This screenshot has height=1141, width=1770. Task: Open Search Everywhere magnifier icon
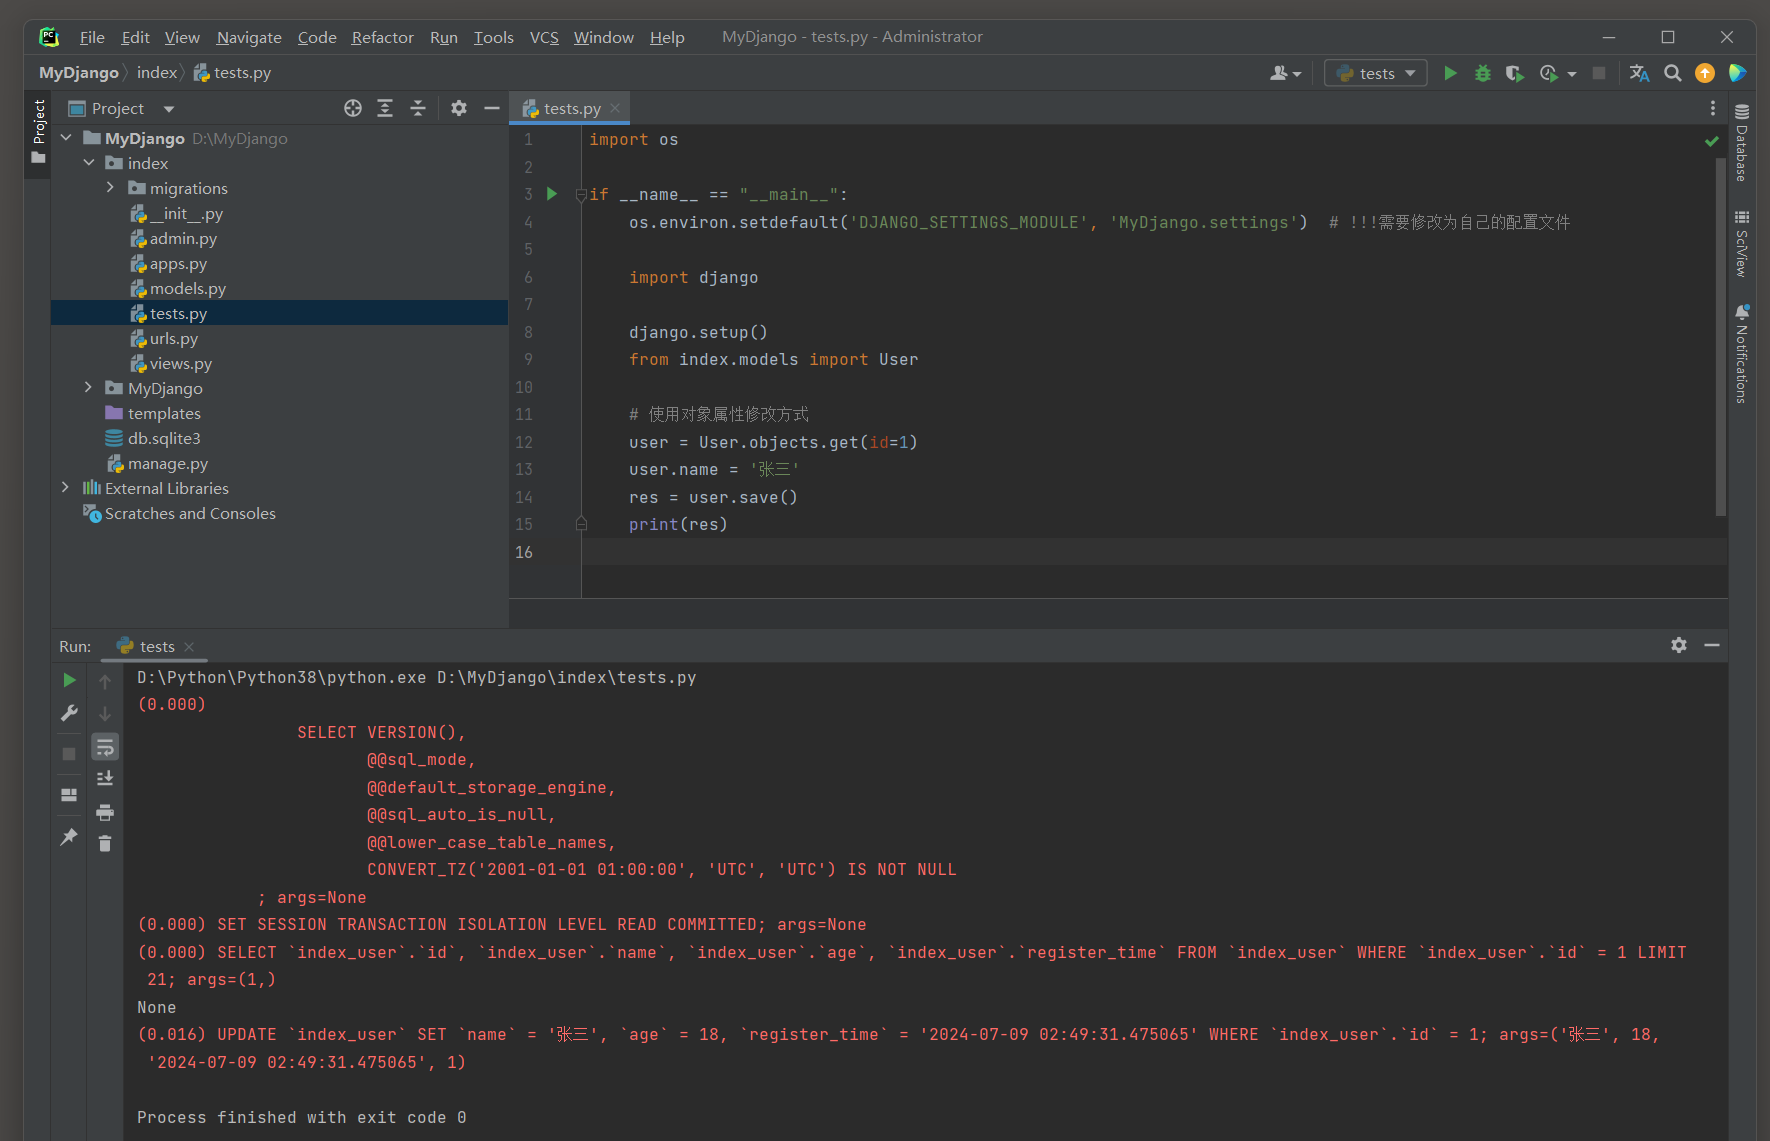click(x=1672, y=73)
